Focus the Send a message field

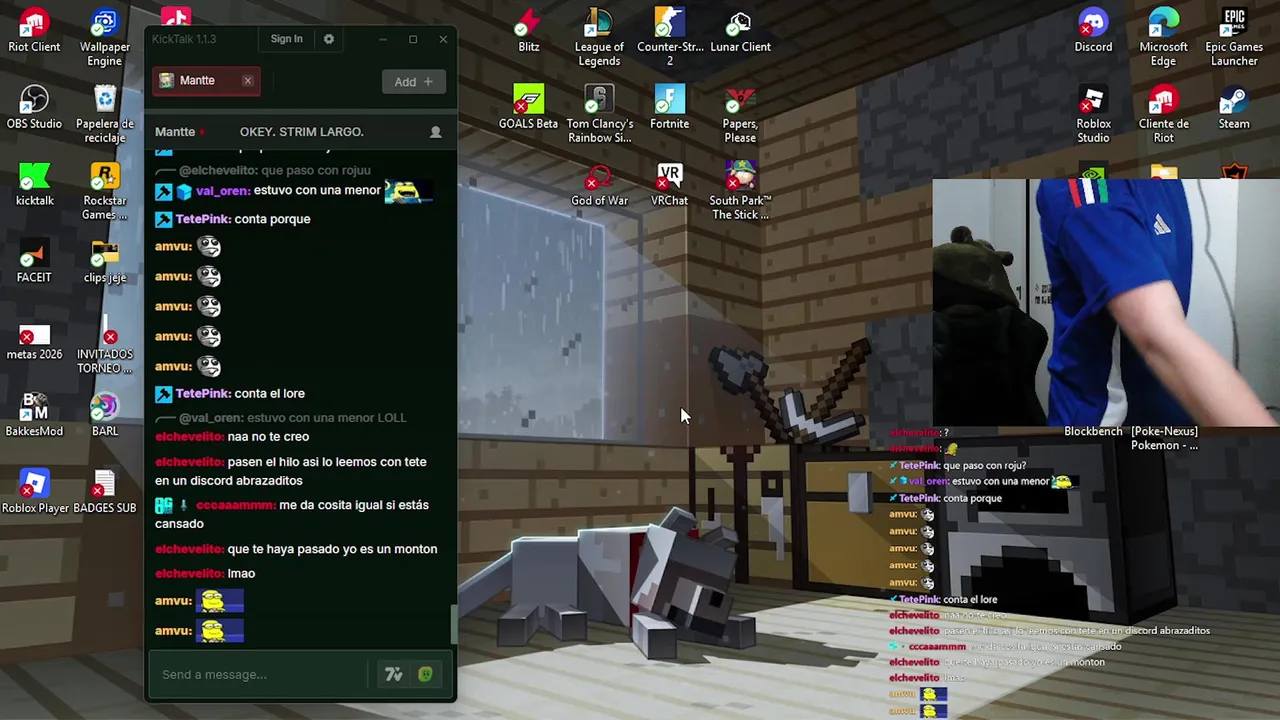(260, 674)
